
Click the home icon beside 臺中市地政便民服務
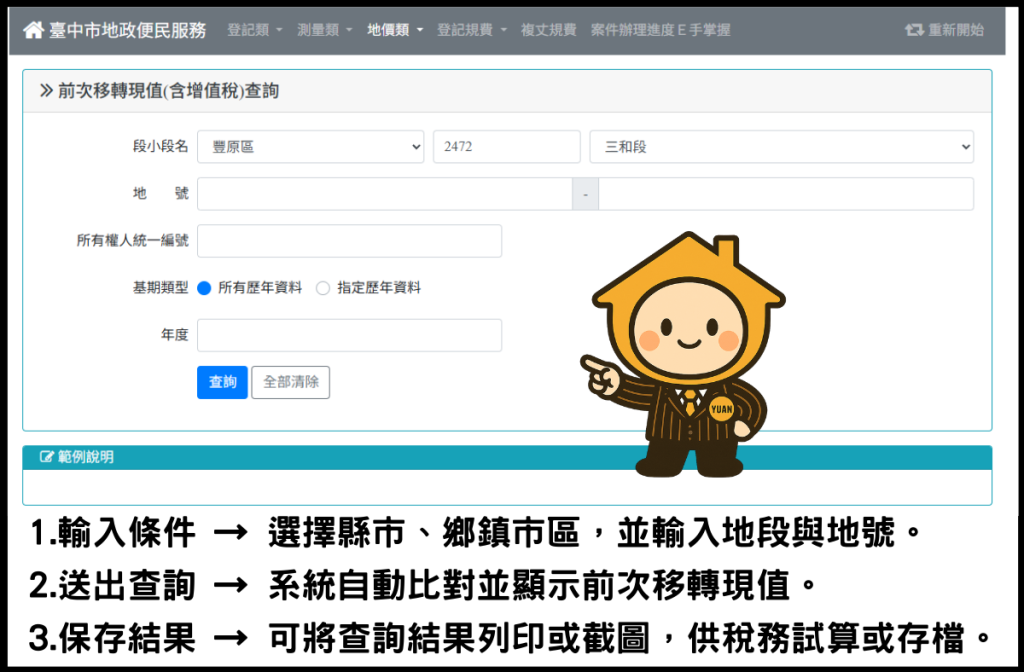[34, 30]
